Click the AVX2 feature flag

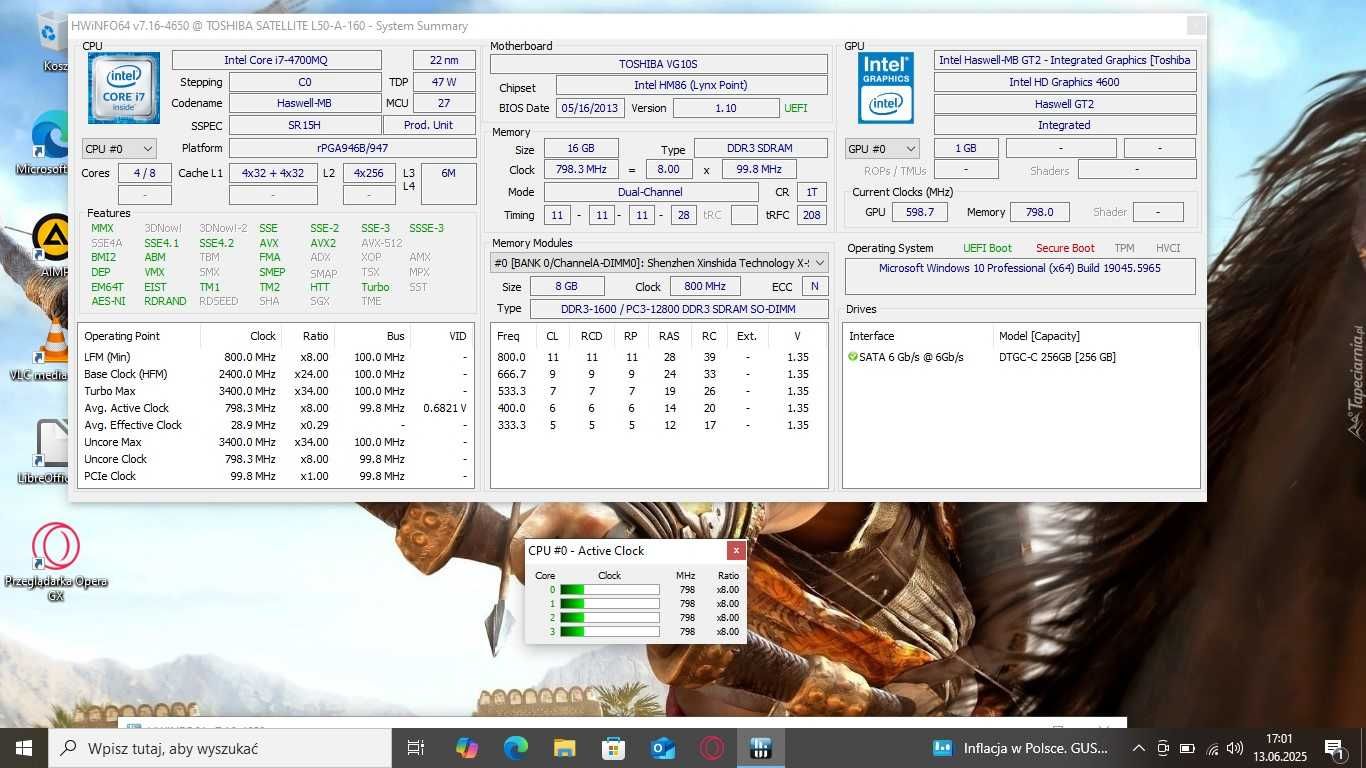[323, 243]
